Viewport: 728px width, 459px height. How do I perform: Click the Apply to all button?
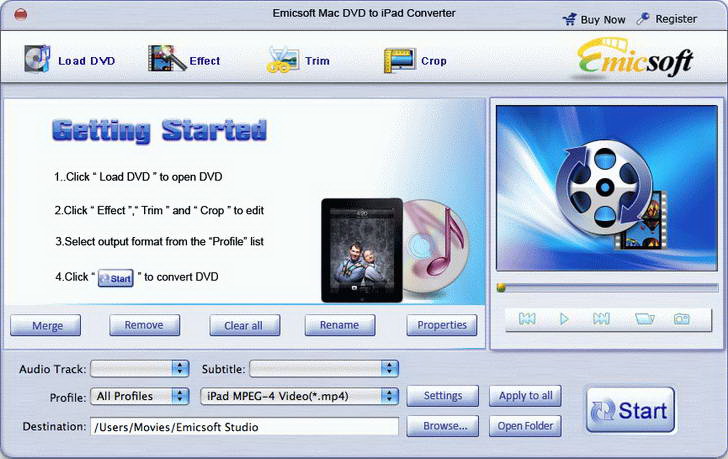tap(525, 396)
